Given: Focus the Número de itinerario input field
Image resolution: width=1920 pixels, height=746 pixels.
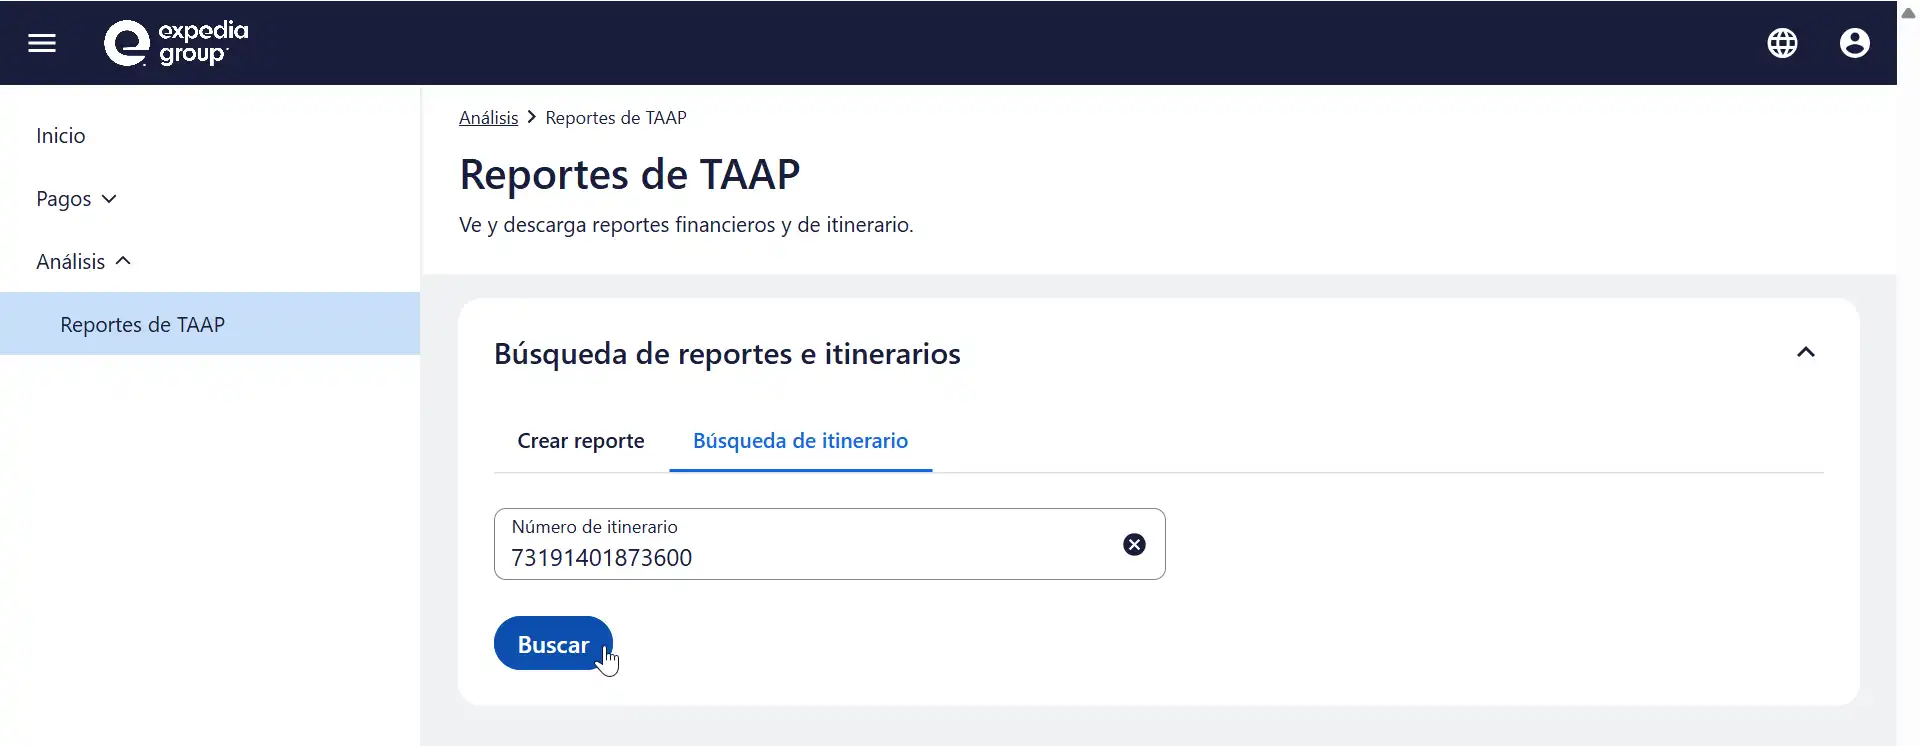Looking at the screenshot, I should (800, 557).
